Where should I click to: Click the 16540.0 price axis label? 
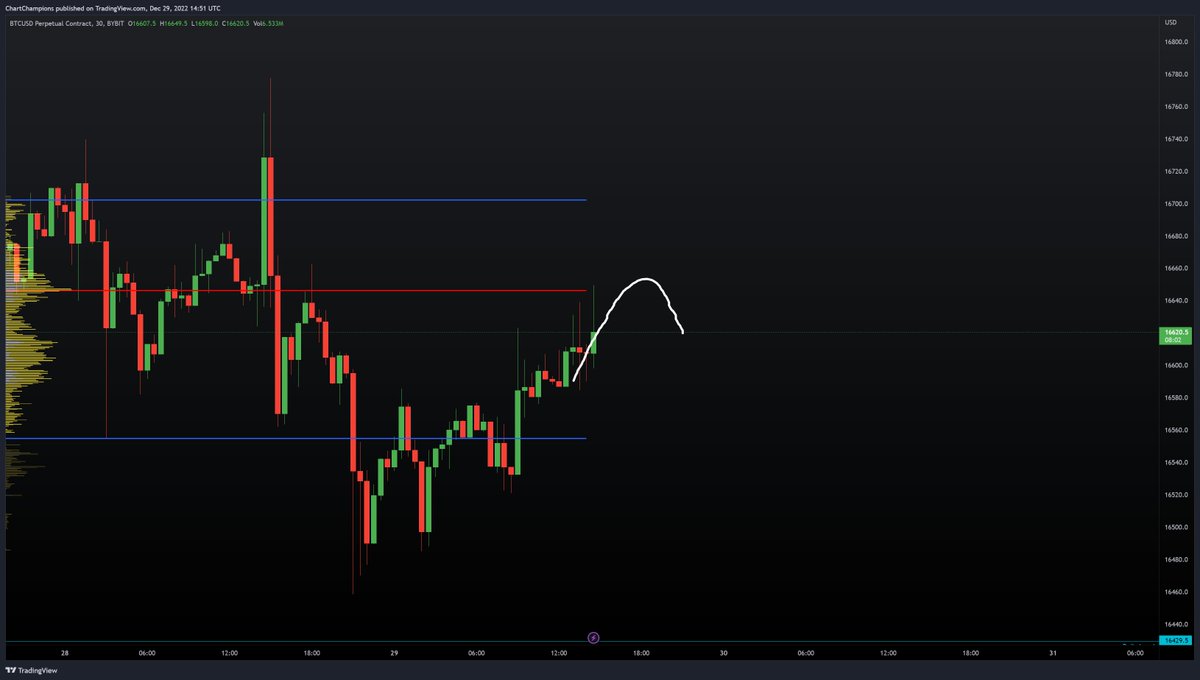tap(1174, 462)
